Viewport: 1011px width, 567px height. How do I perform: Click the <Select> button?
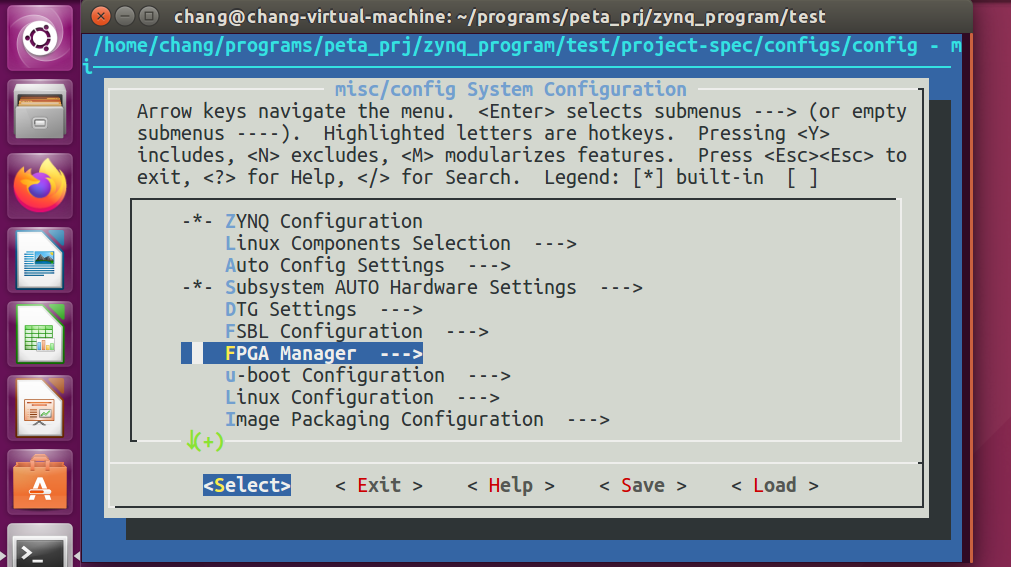tap(247, 485)
